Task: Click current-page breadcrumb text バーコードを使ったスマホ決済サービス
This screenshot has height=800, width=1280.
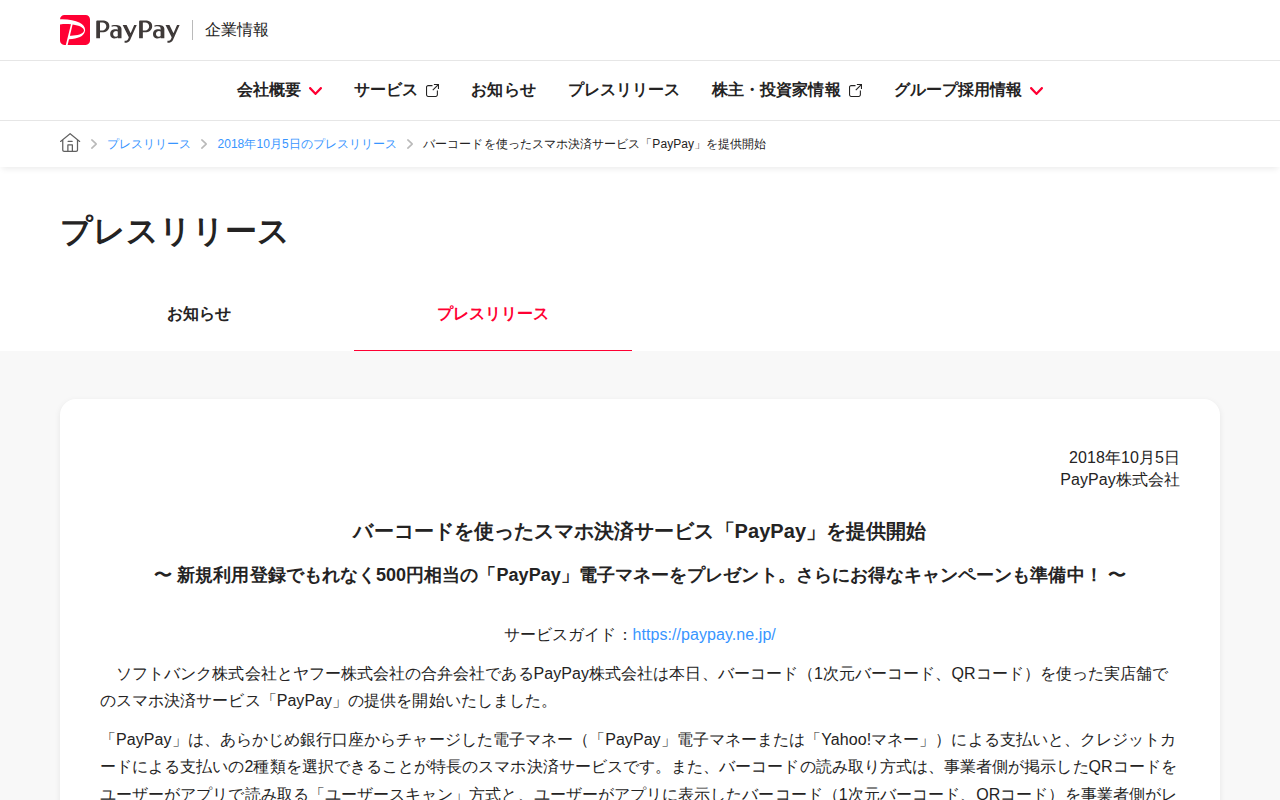Action: (x=594, y=144)
